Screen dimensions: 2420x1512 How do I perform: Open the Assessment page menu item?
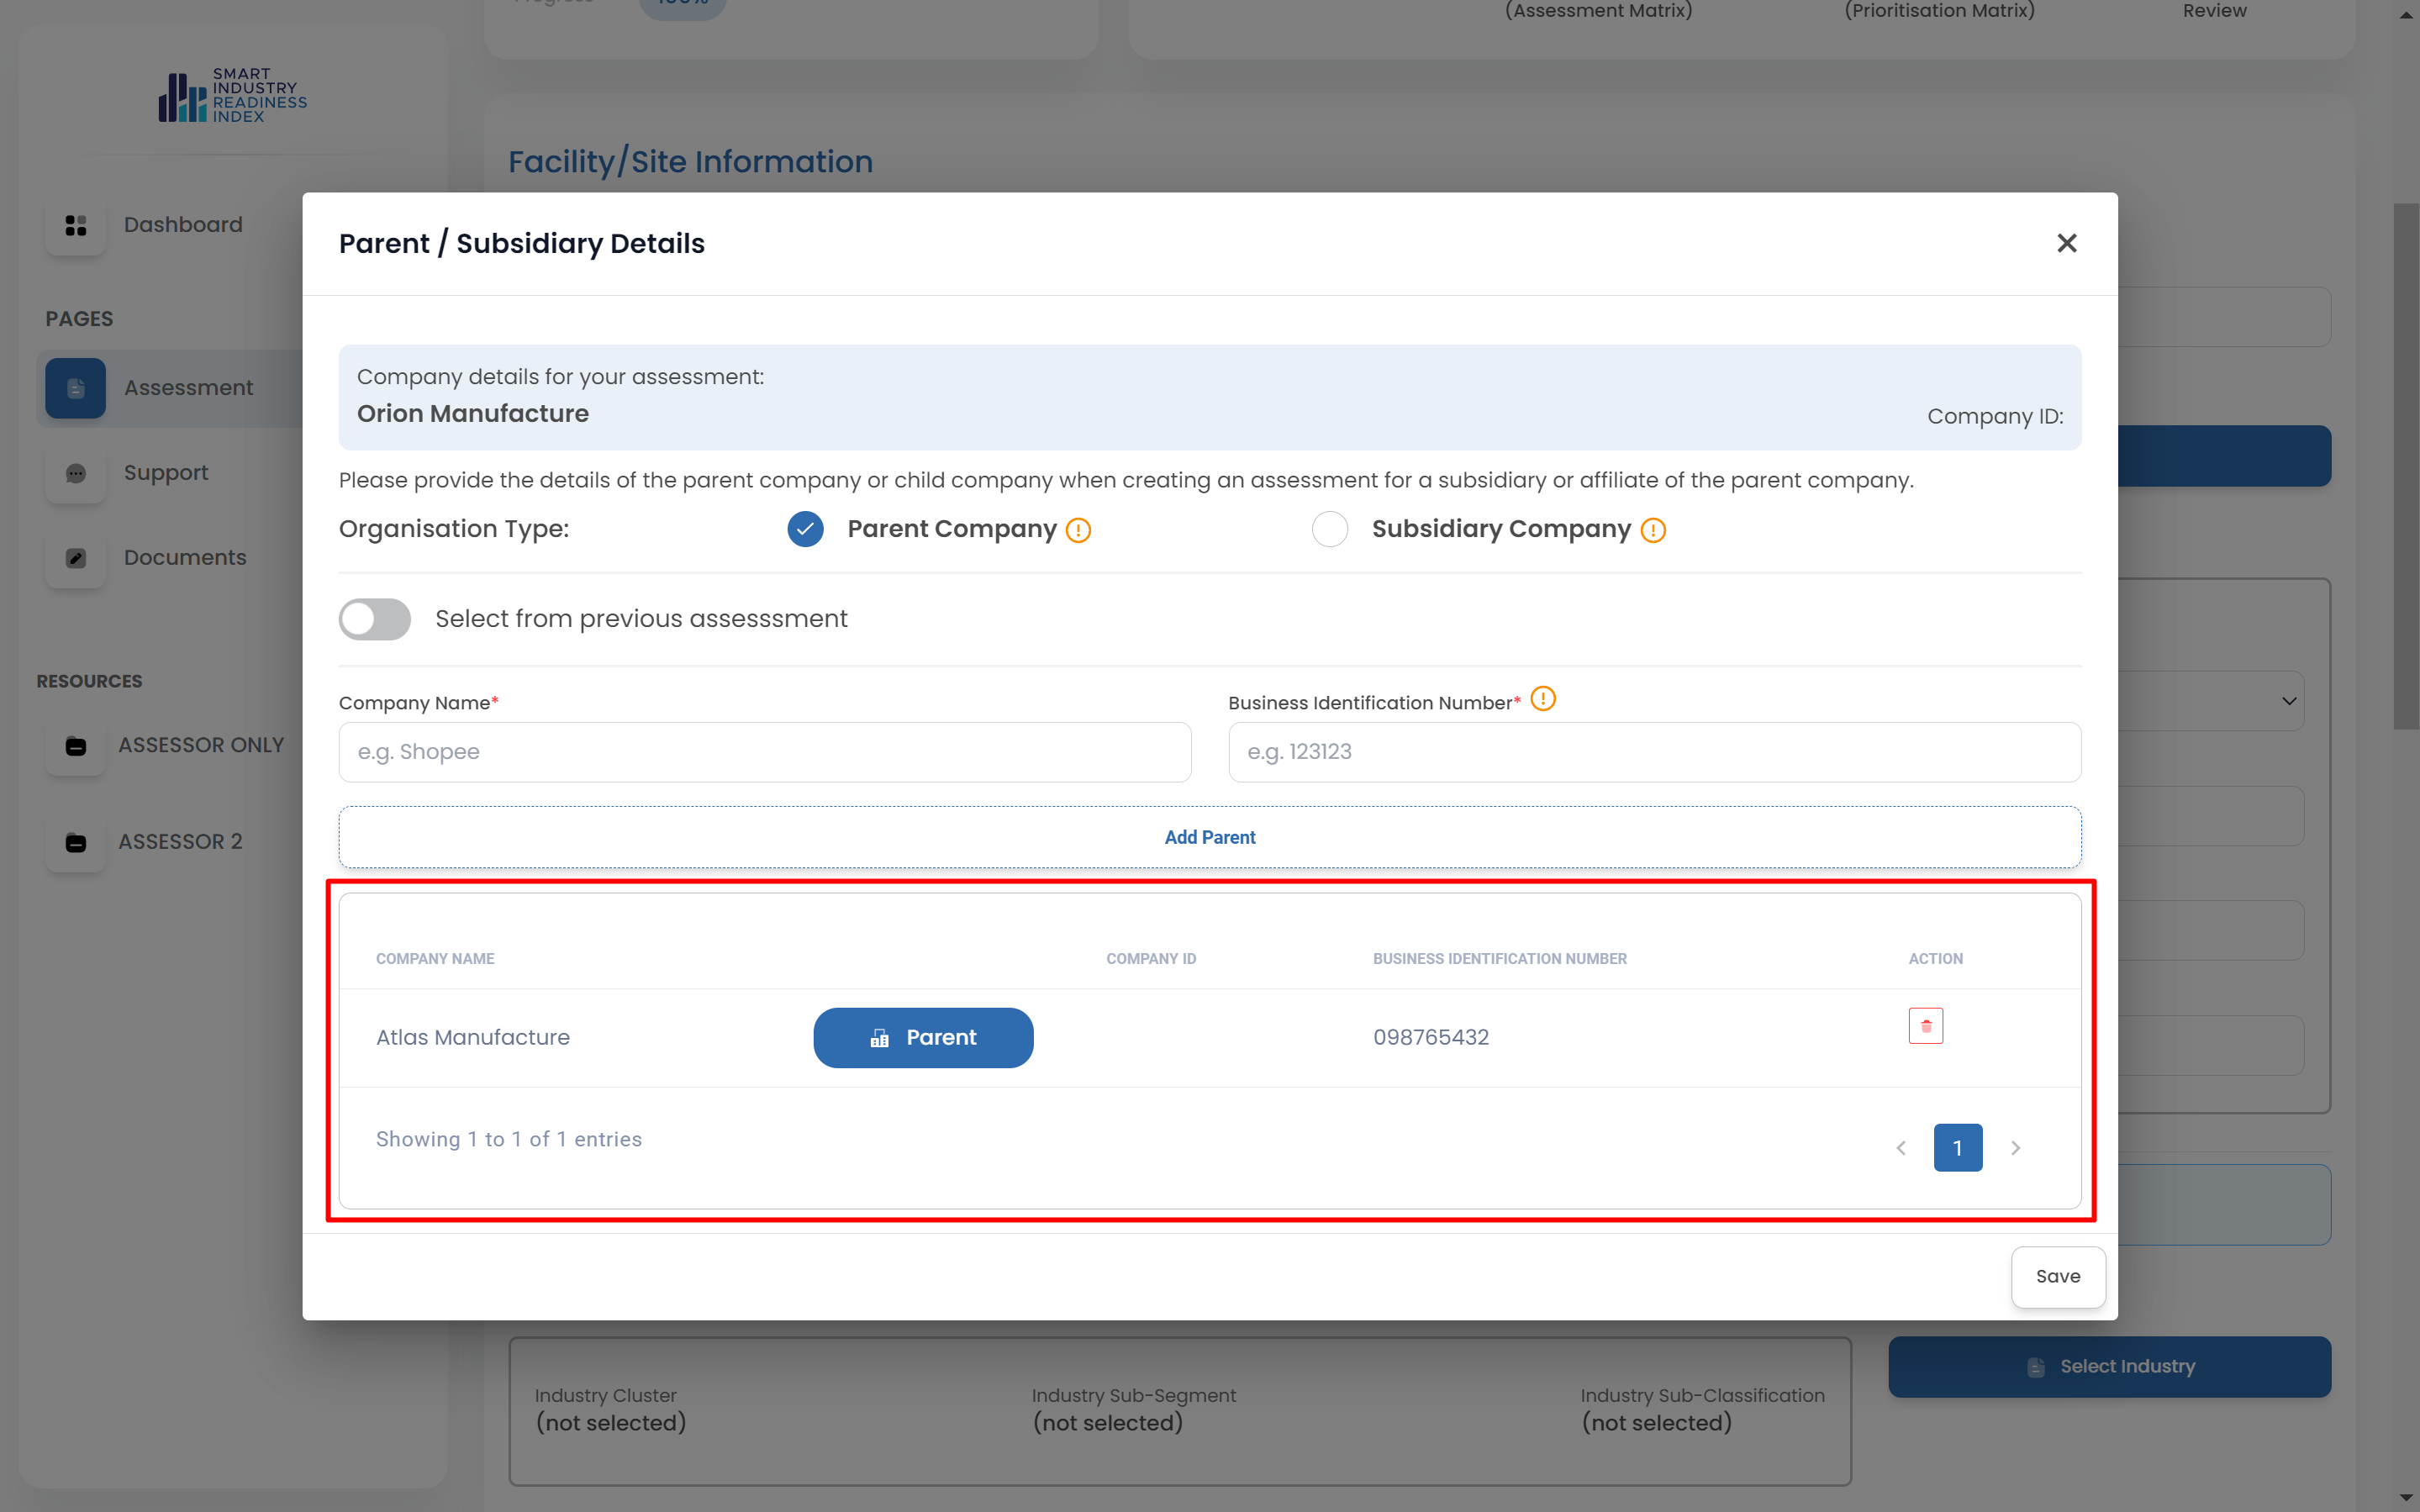pyautogui.click(x=188, y=388)
